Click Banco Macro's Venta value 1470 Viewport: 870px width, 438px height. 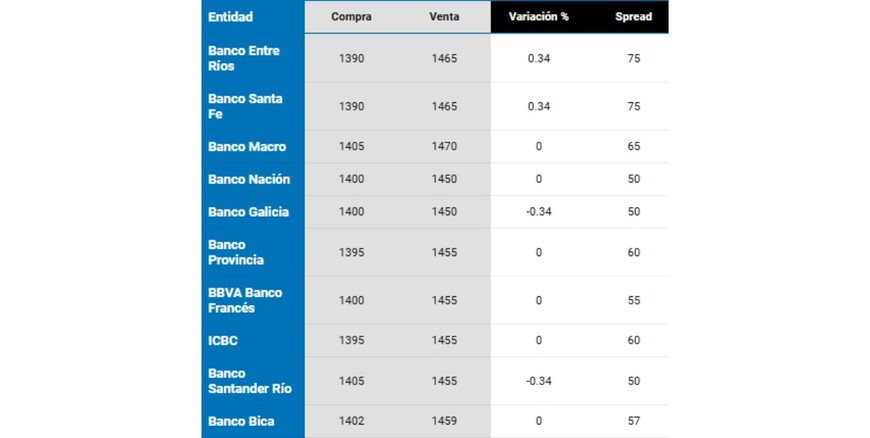(x=444, y=147)
